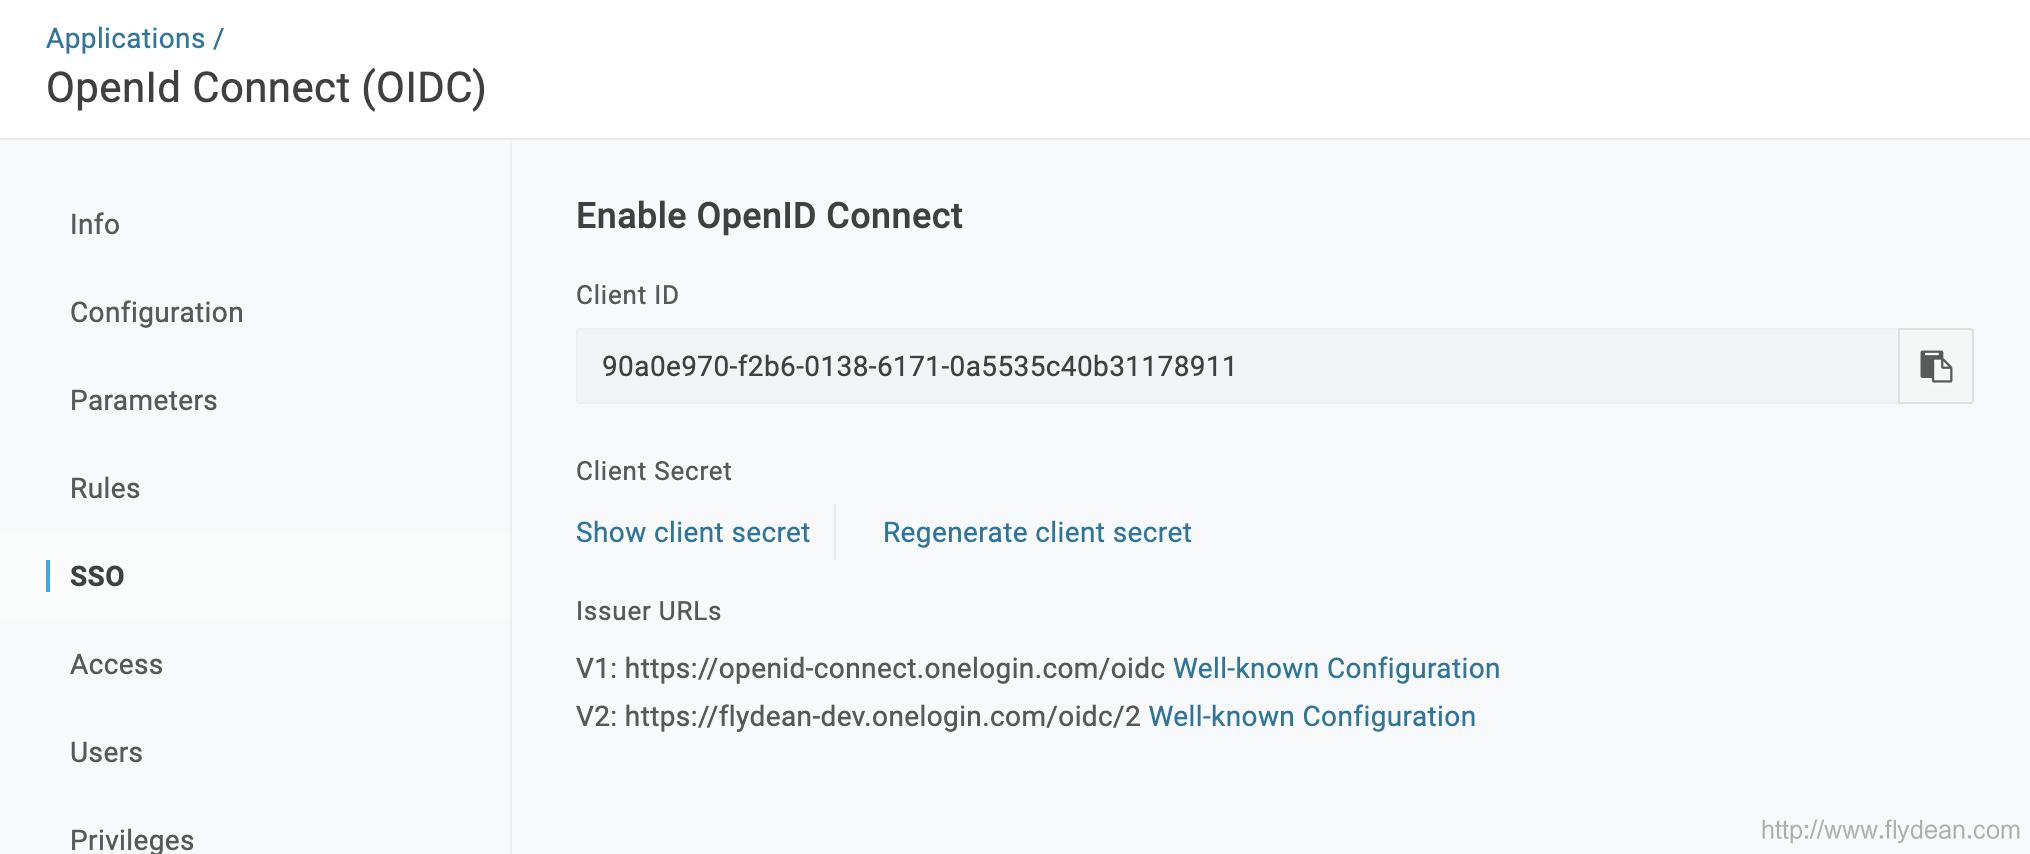Regenerate the client secret
This screenshot has width=2030, height=854.
[x=1036, y=532]
